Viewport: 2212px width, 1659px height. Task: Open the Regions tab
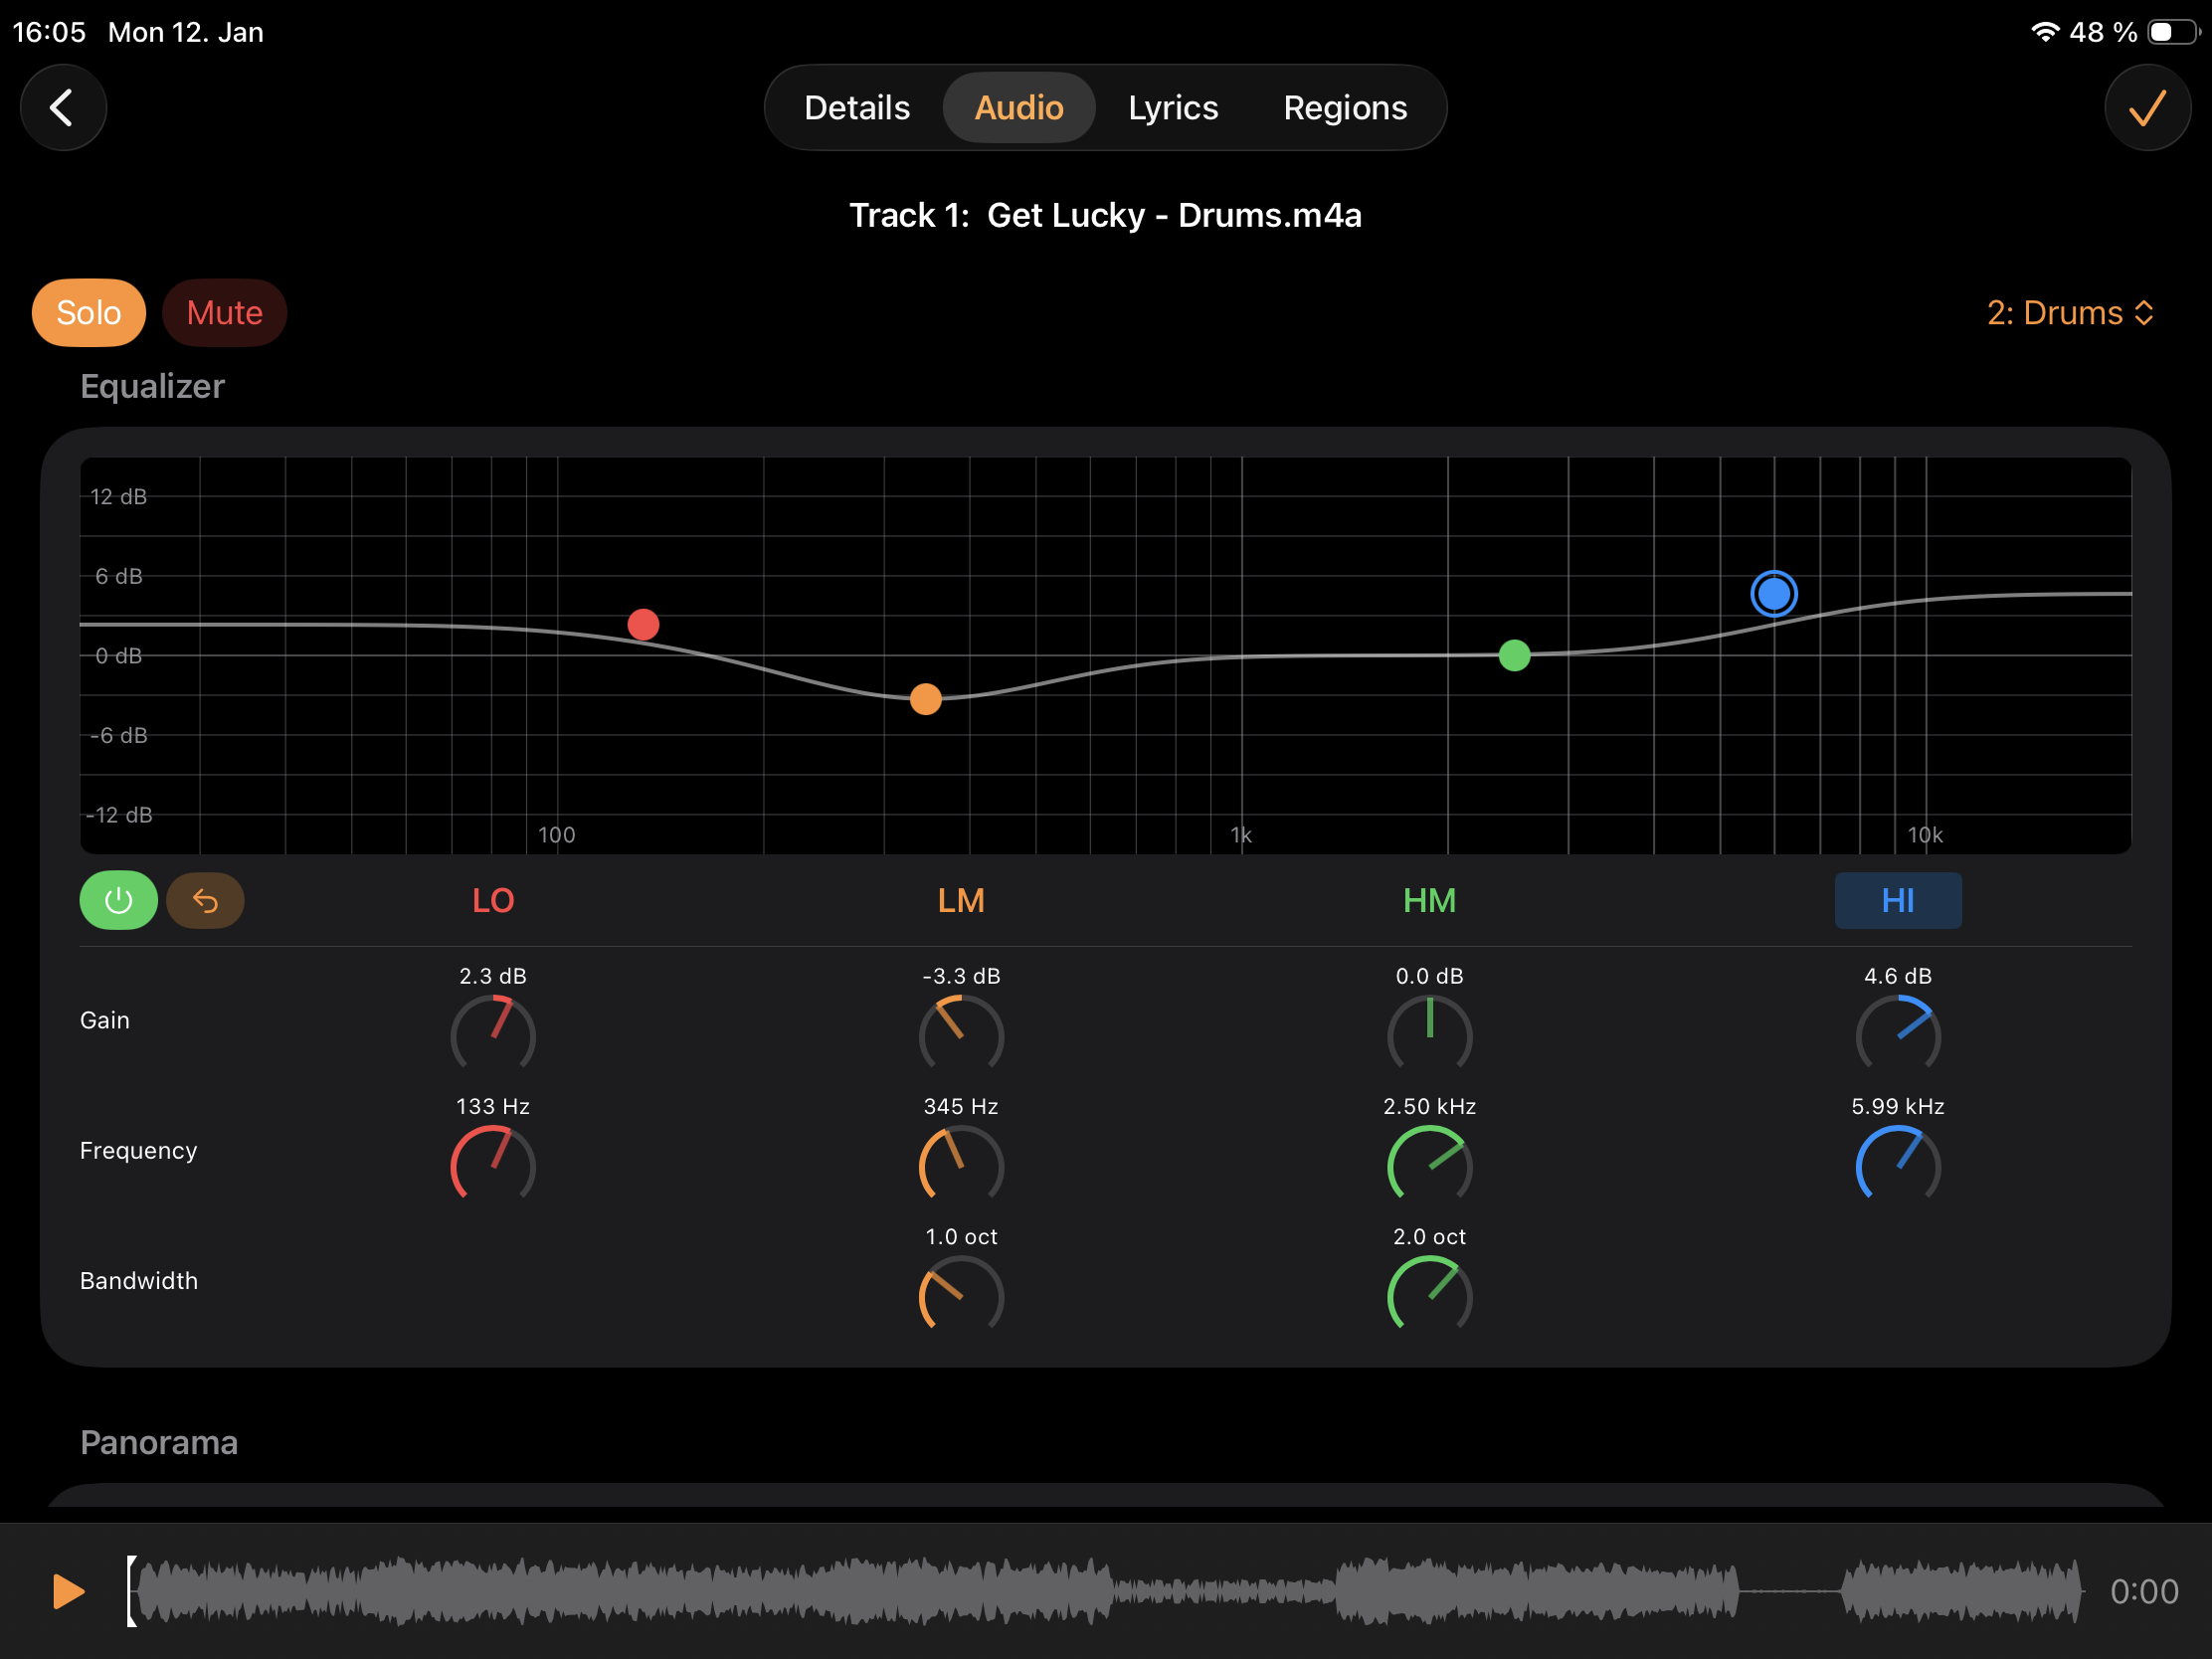pyautogui.click(x=1344, y=107)
